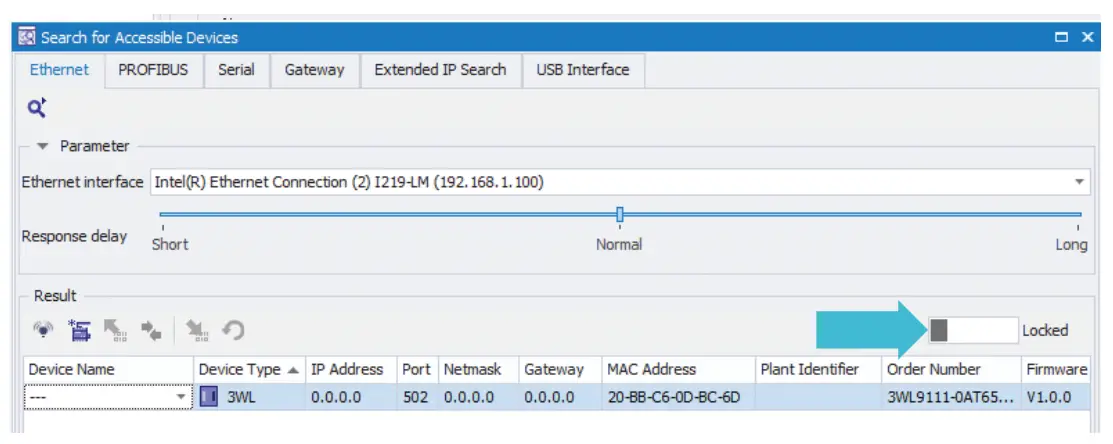Viewport: 1113px width, 444px height.
Task: Click the Gateway column header
Action: 560,370
